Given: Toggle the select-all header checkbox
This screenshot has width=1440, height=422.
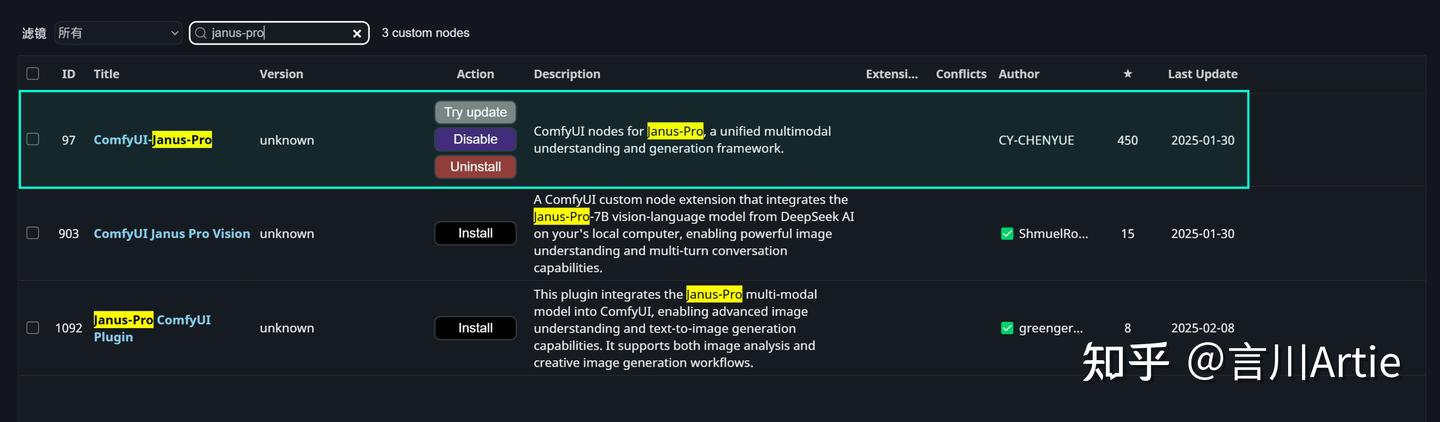Looking at the screenshot, I should [x=33, y=74].
